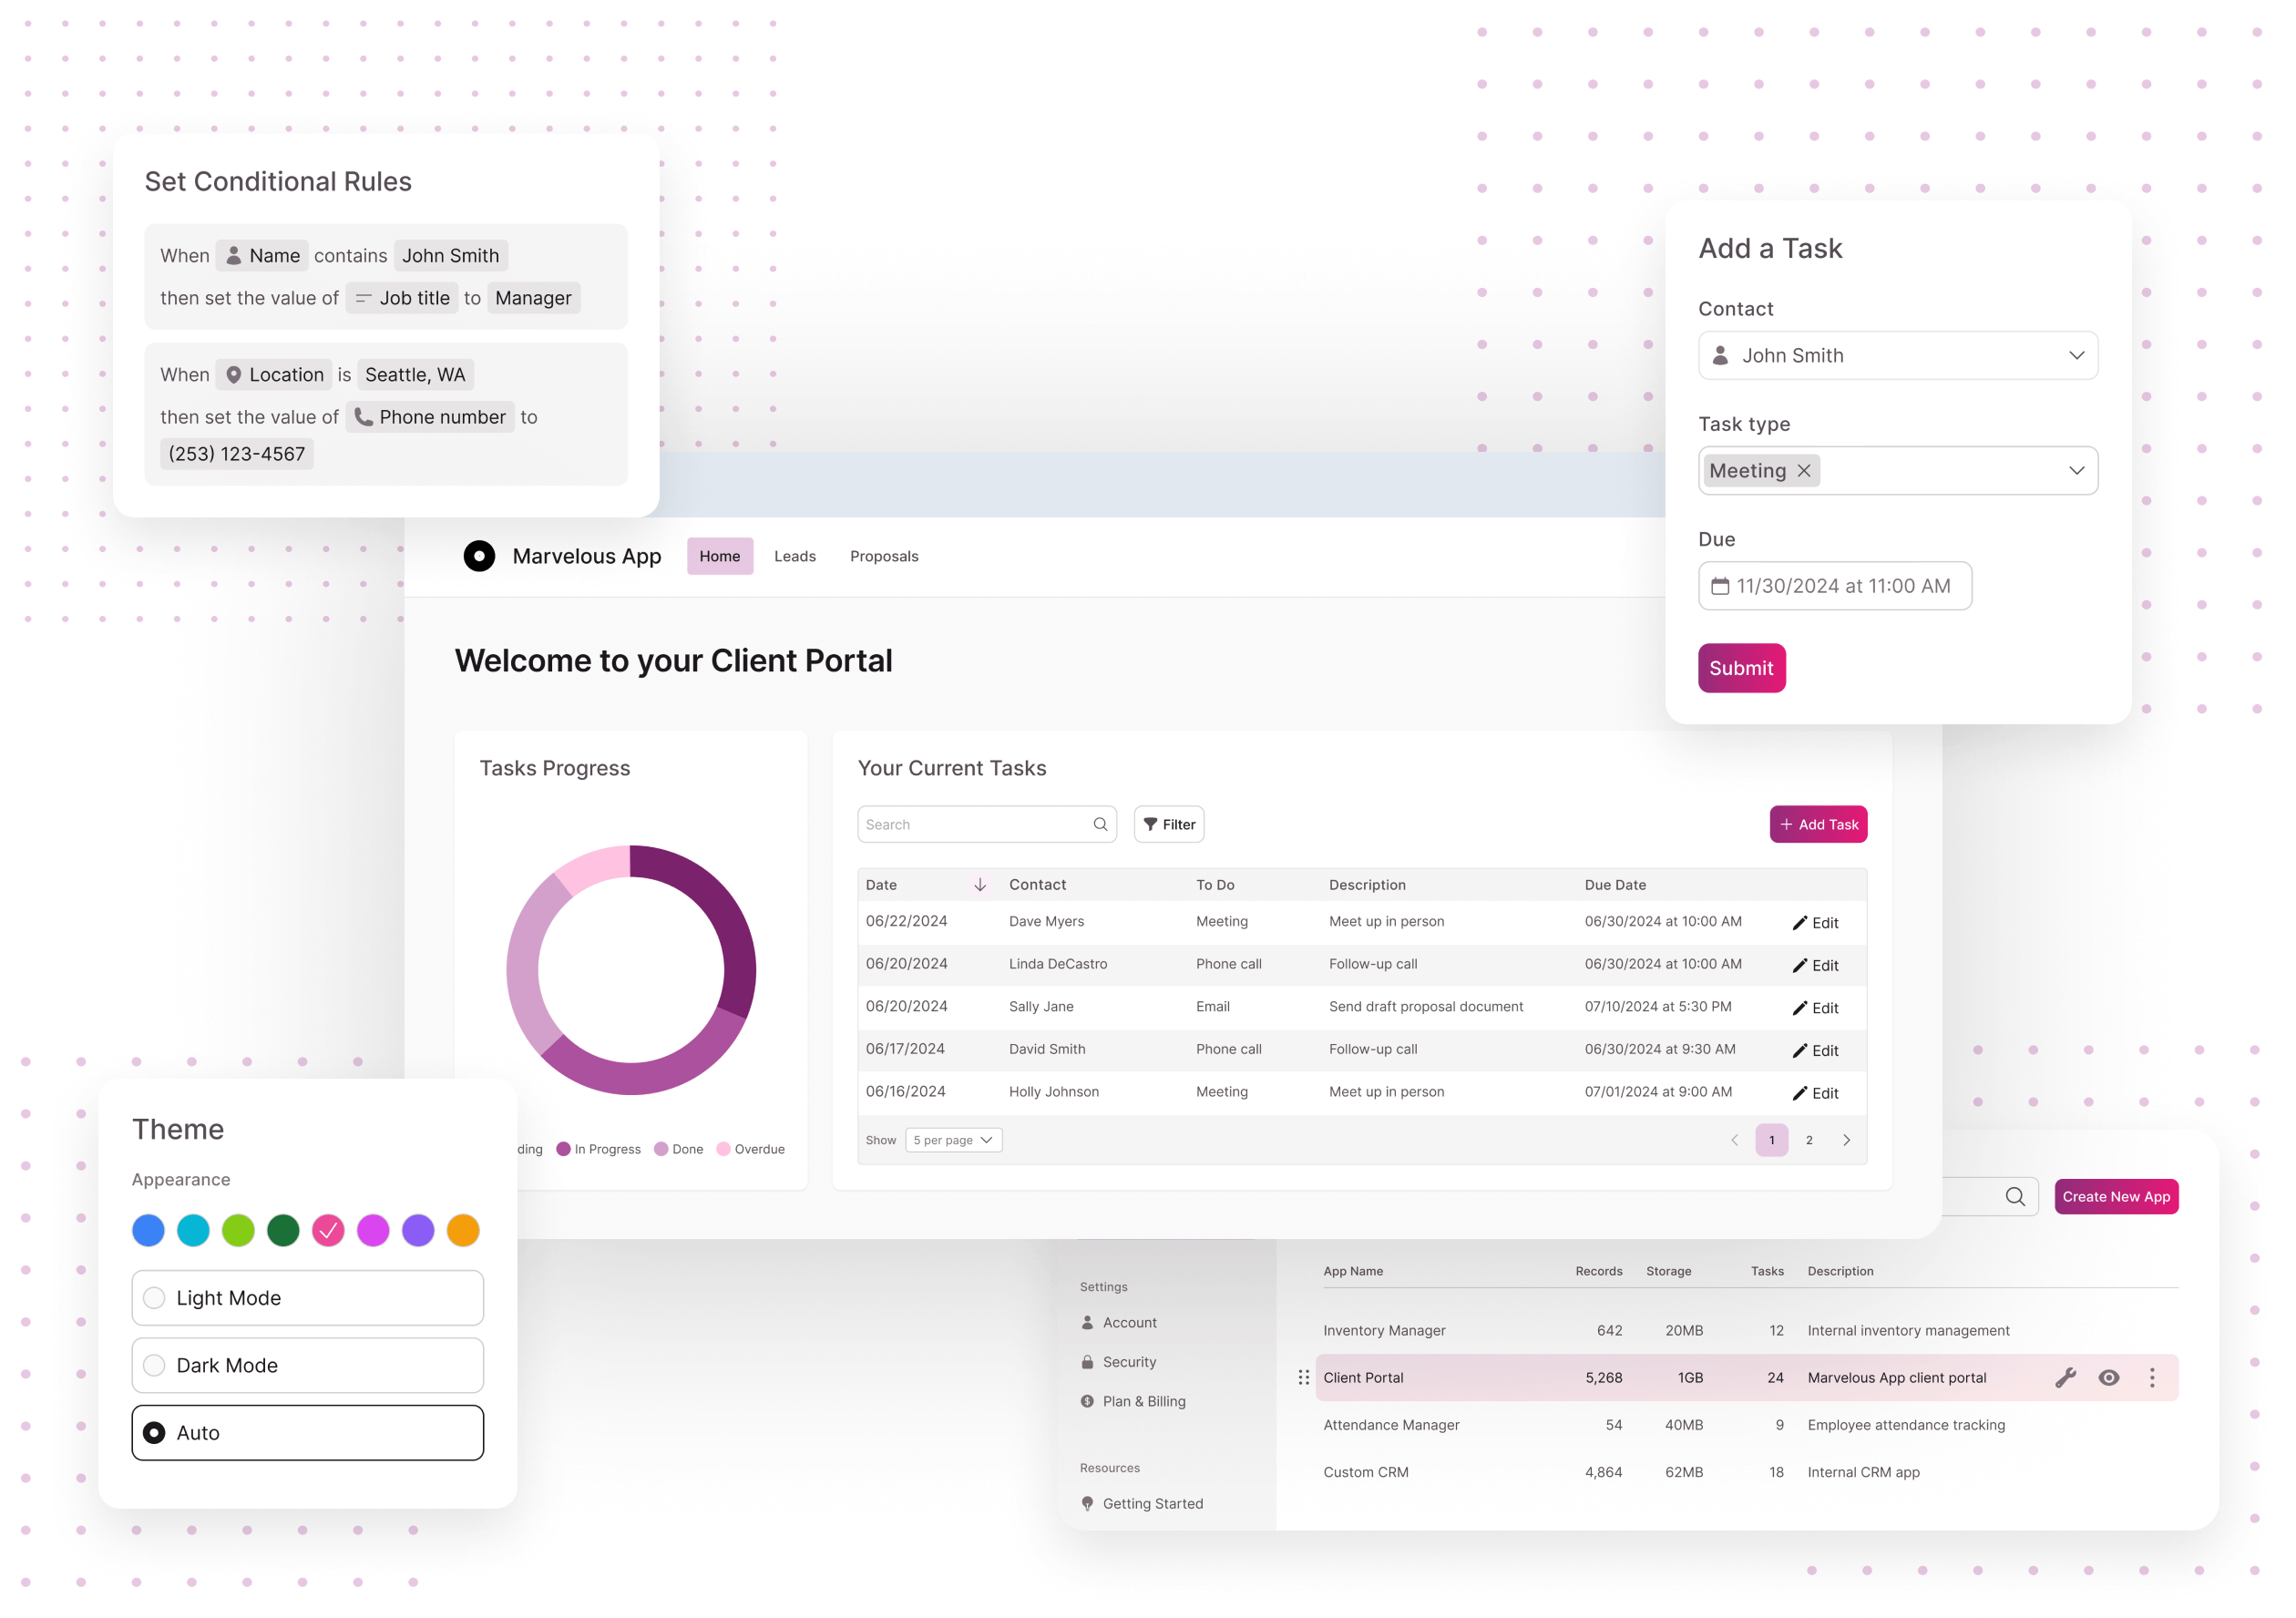Select the Custom CRM app row

(1746, 1472)
